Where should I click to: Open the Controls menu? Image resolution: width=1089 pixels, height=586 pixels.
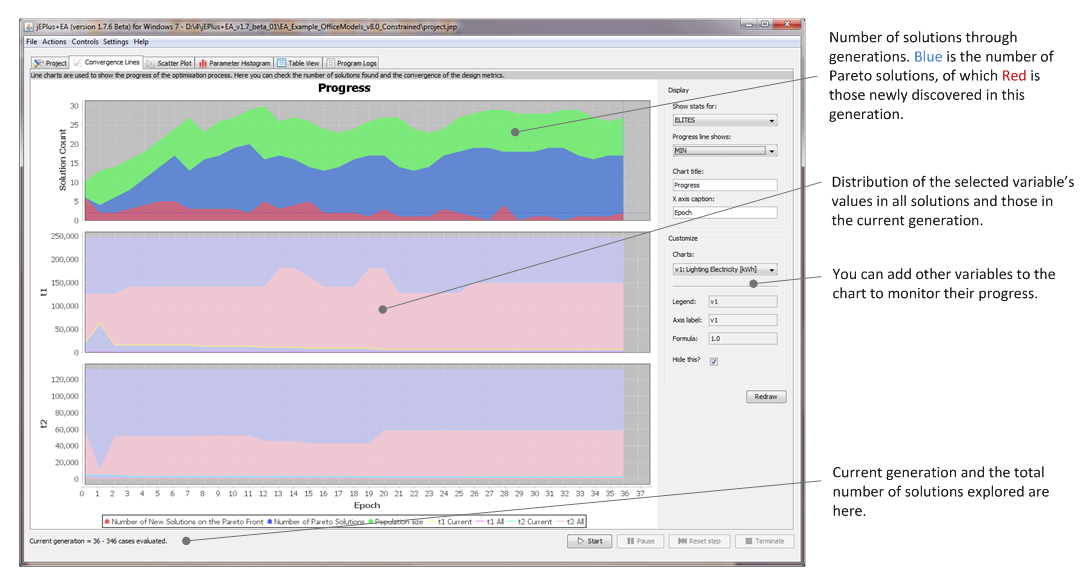click(85, 42)
